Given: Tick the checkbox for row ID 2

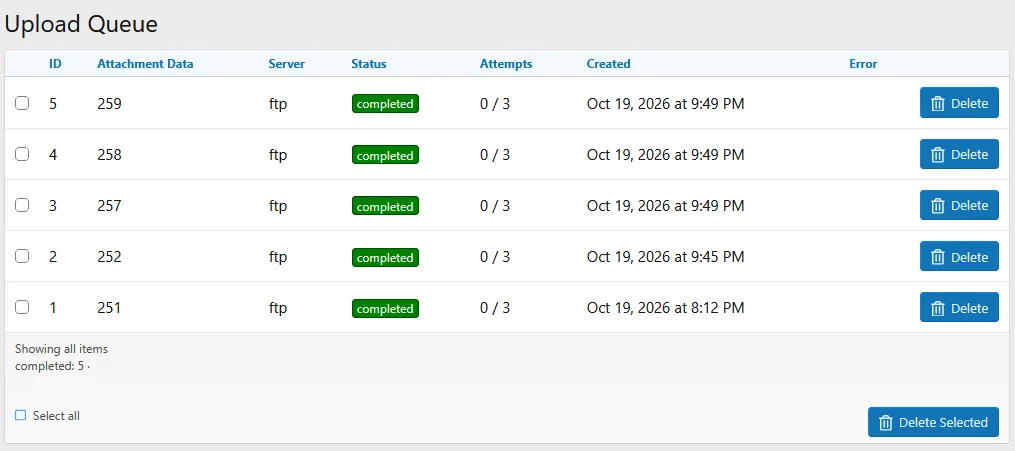Looking at the screenshot, I should click(x=22, y=256).
